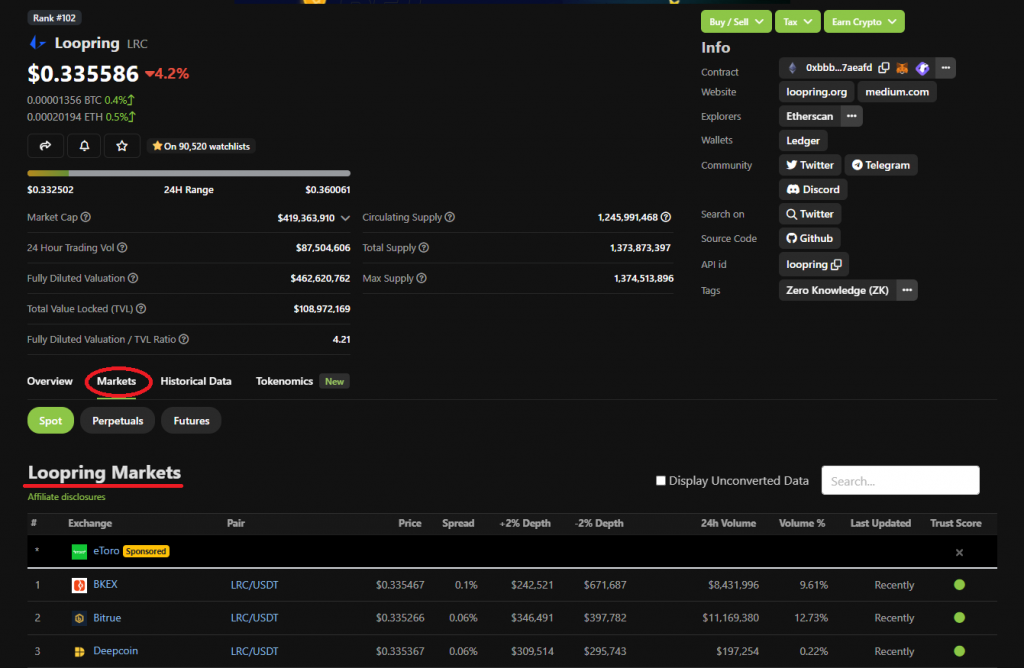The height and width of the screenshot is (668, 1024).
Task: Enable Display Unconverted Data checkbox
Action: [x=661, y=481]
